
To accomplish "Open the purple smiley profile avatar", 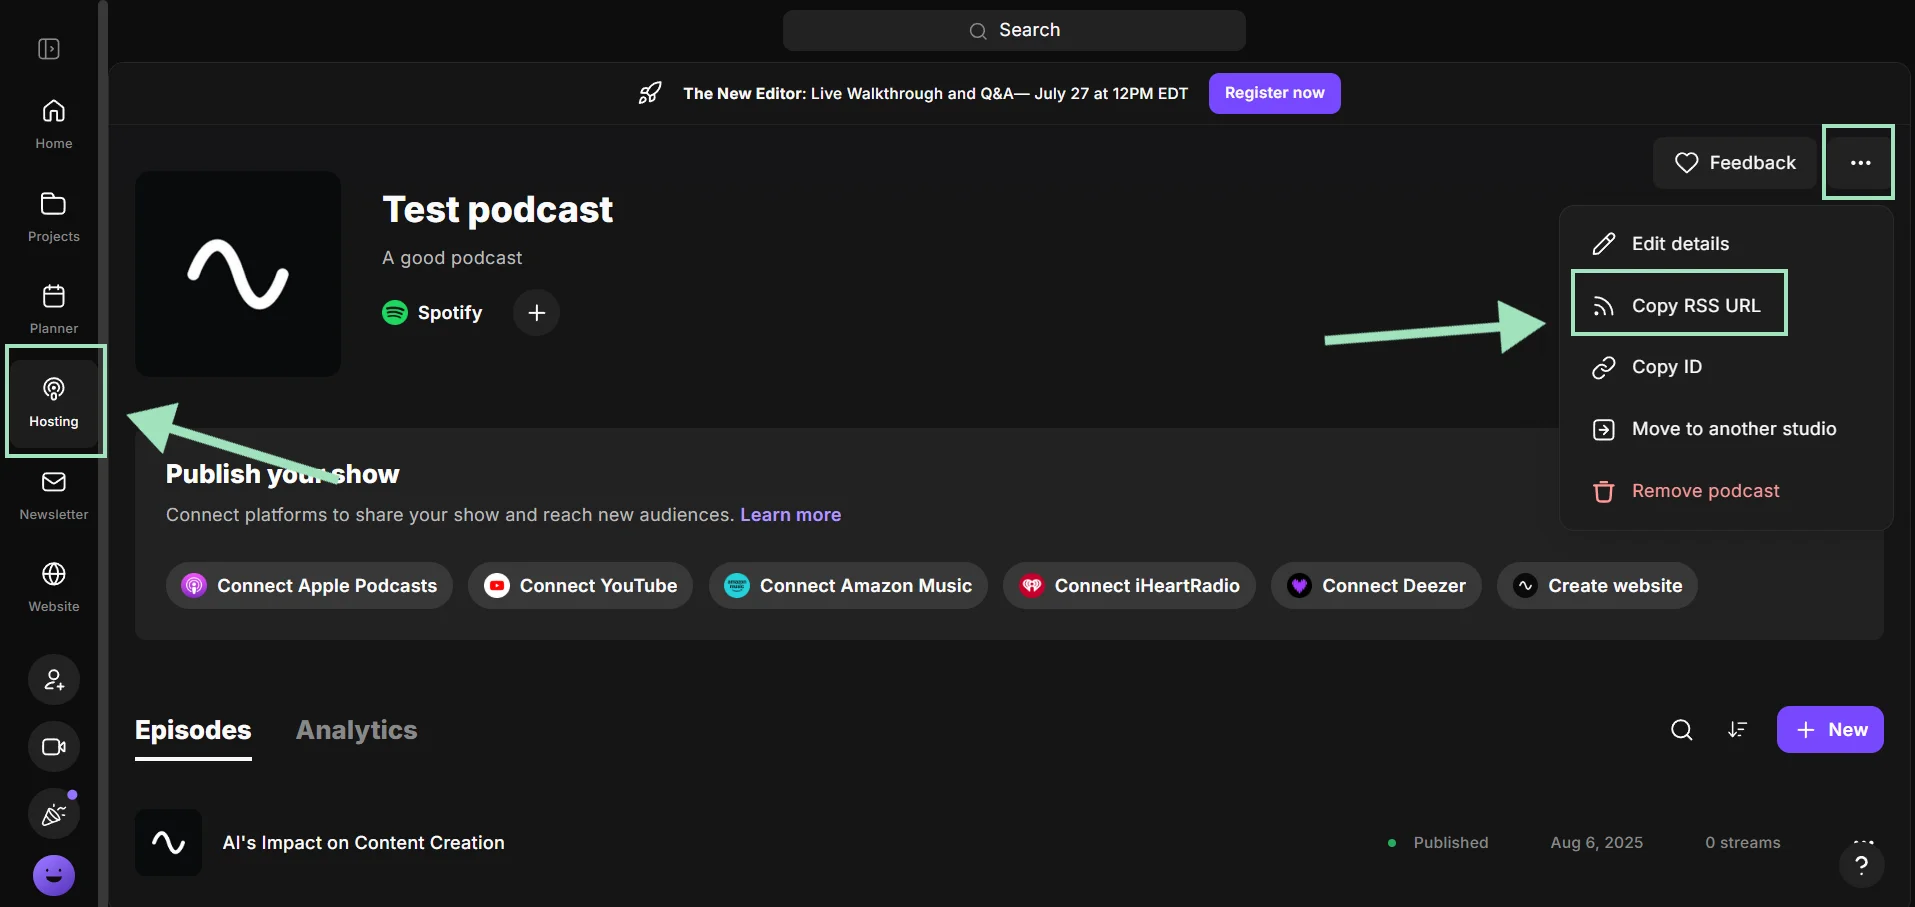I will point(54,876).
